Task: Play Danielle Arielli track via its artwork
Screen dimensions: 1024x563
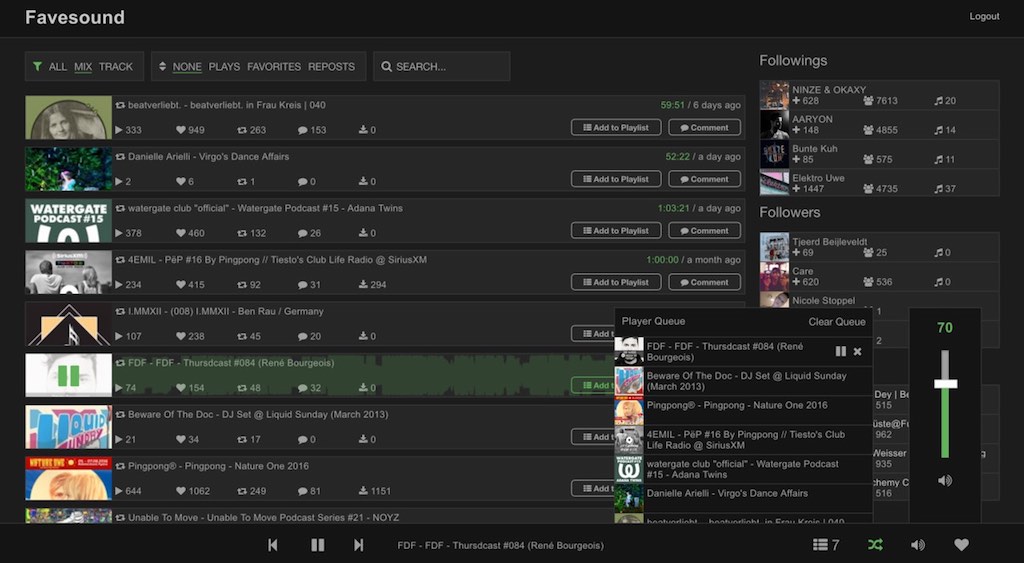Action: (x=69, y=169)
